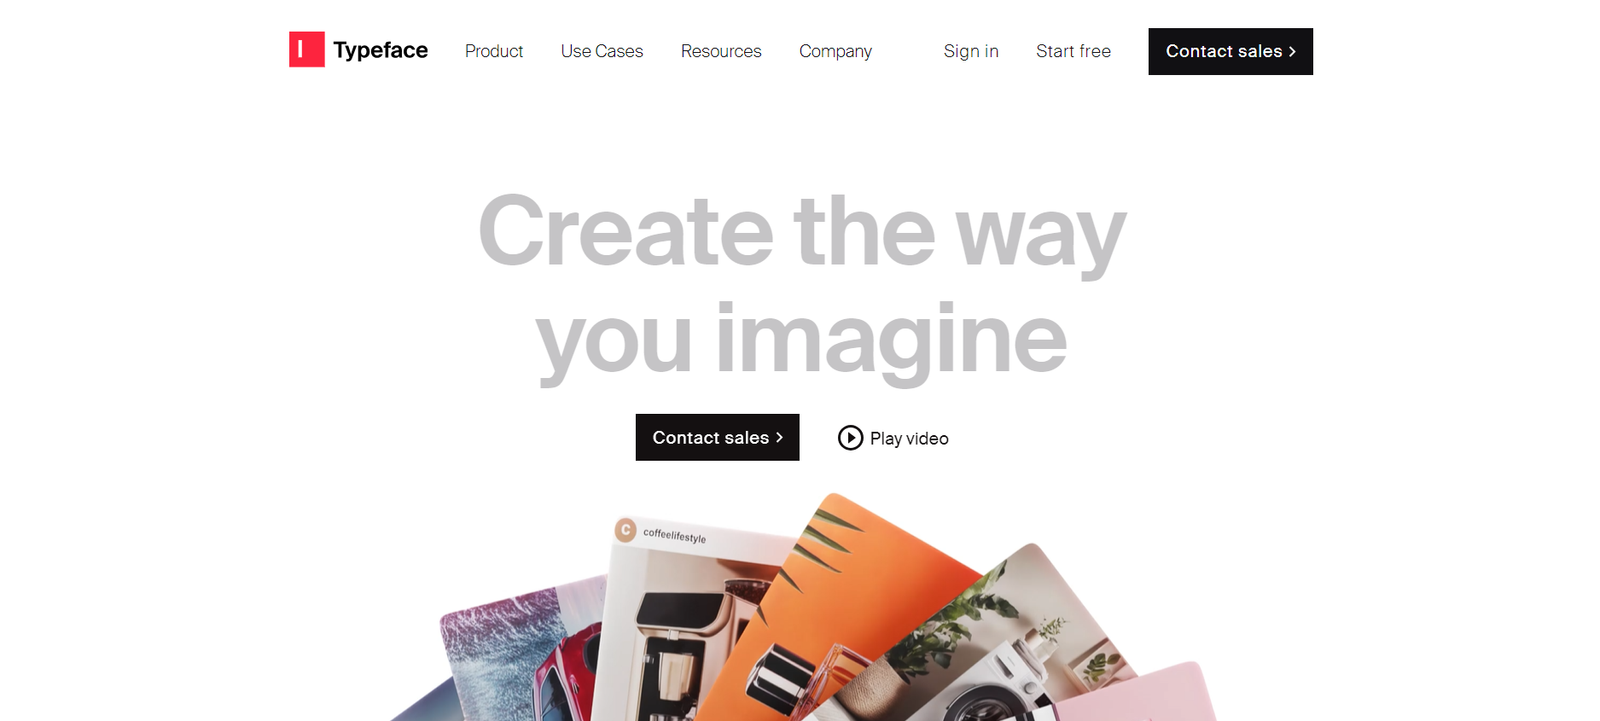Click the circular play icon
Screen dimensions: 1600x721
click(x=850, y=438)
